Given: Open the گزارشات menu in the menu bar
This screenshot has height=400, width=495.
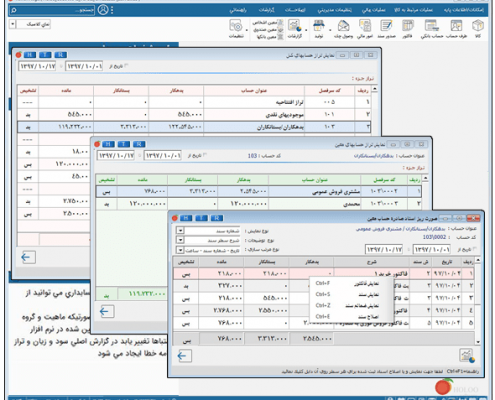Looking at the screenshot, I should pyautogui.click(x=267, y=10).
